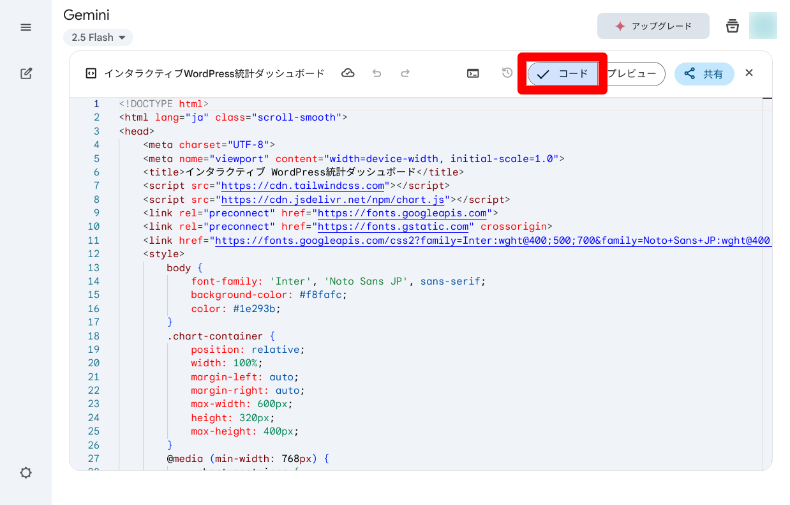The height and width of the screenshot is (505, 790).
Task: Open the account avatar
Action: [763, 26]
